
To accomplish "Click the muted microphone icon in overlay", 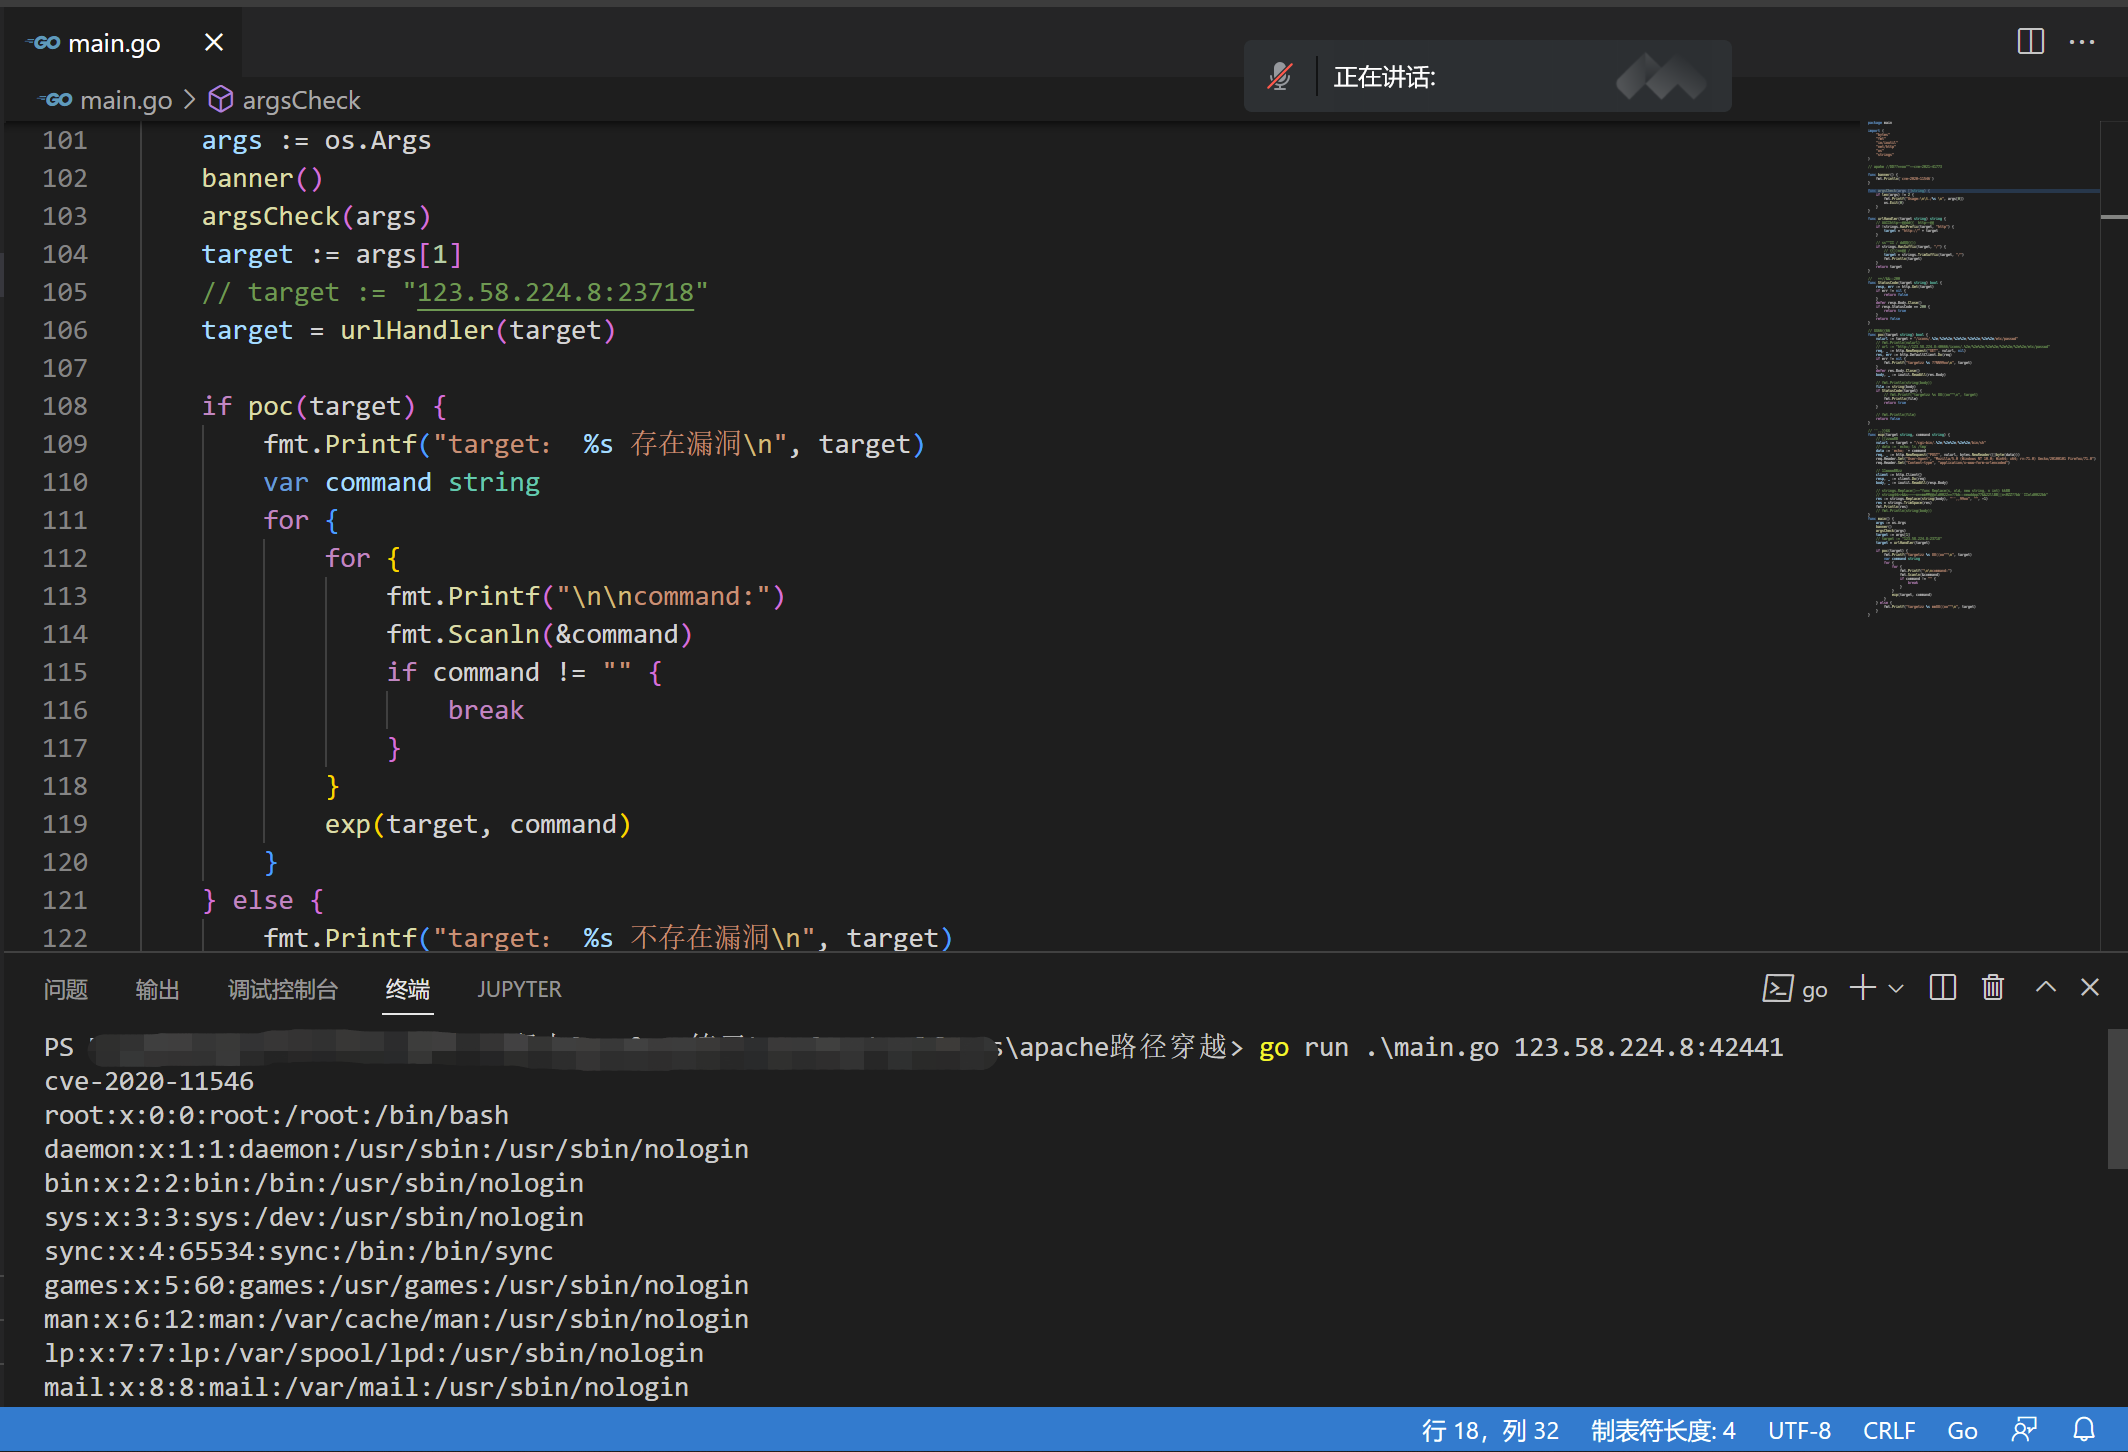I will pyautogui.click(x=1280, y=77).
